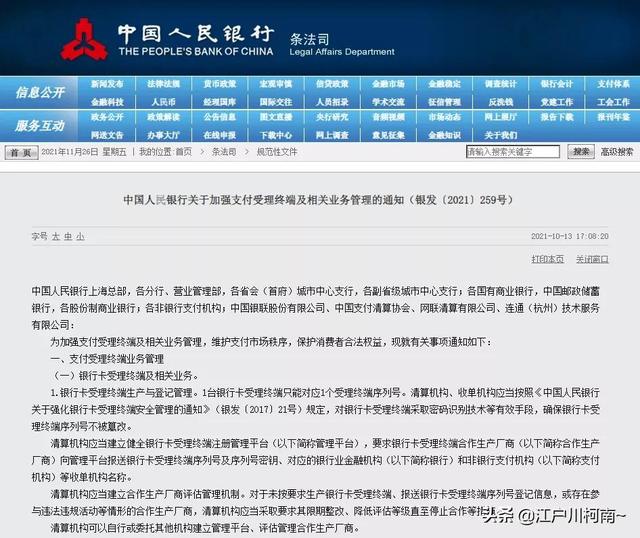Focus the search keyword input field

(513, 151)
